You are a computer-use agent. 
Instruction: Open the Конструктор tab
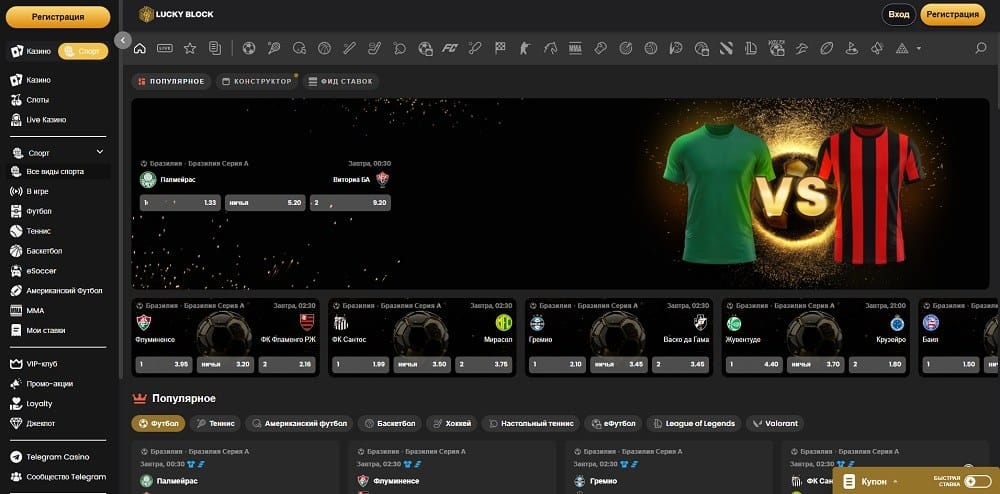click(257, 82)
